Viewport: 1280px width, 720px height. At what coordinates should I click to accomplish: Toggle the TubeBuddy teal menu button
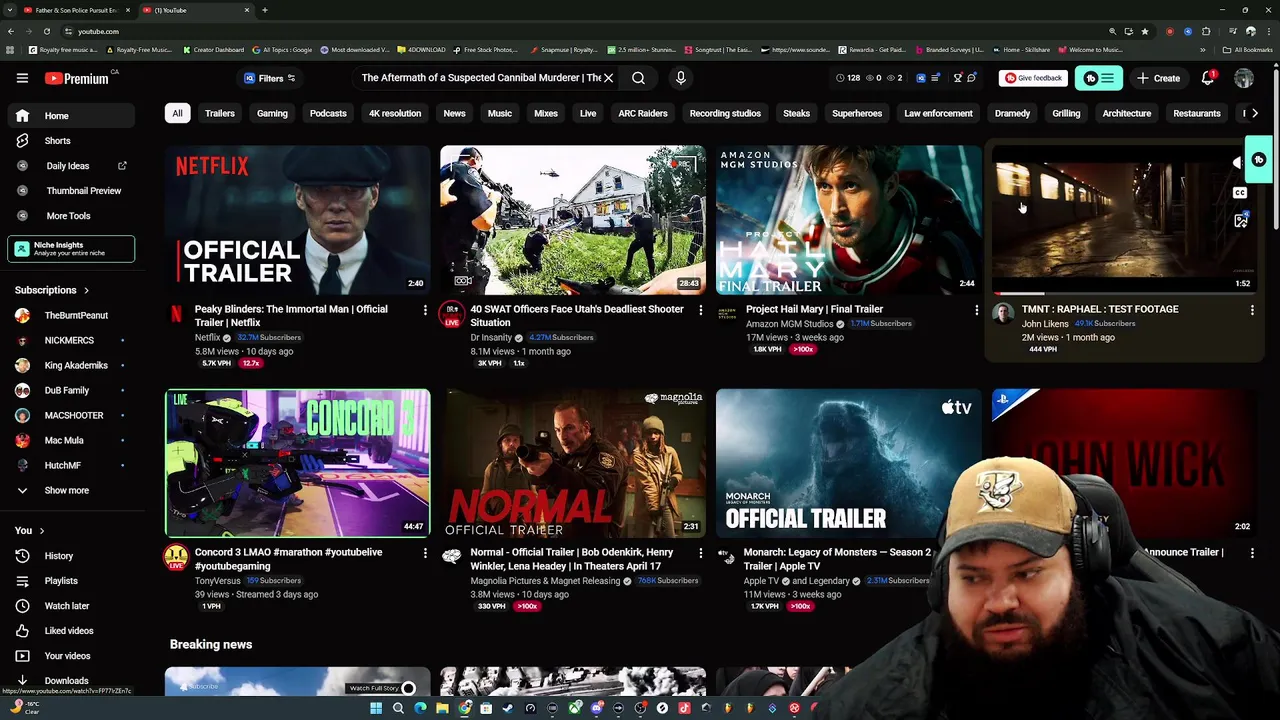[x=1099, y=78]
